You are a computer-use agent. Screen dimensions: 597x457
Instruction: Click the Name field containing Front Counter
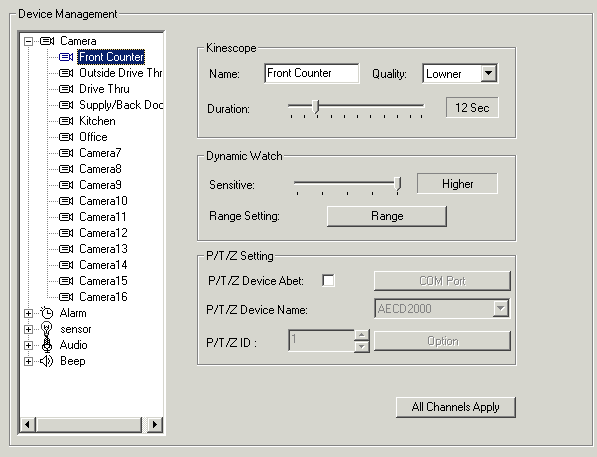pos(312,73)
